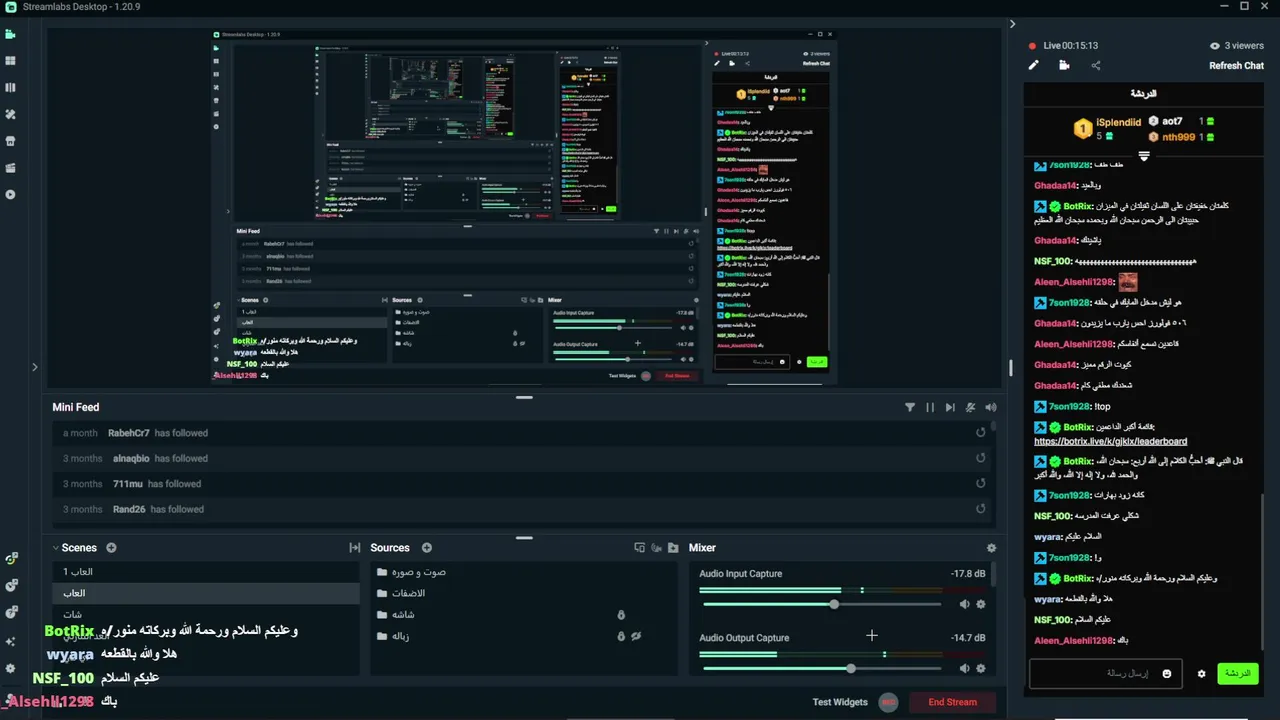This screenshot has height=720, width=1280.
Task: Add a new scene with plus icon
Action: tap(111, 548)
